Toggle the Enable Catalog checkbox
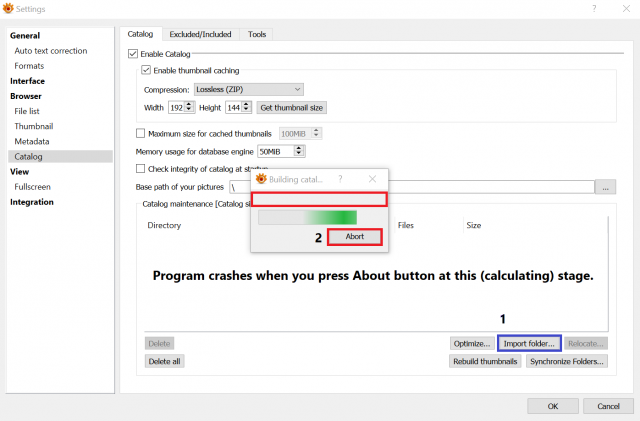640x421 pixels. (133, 53)
